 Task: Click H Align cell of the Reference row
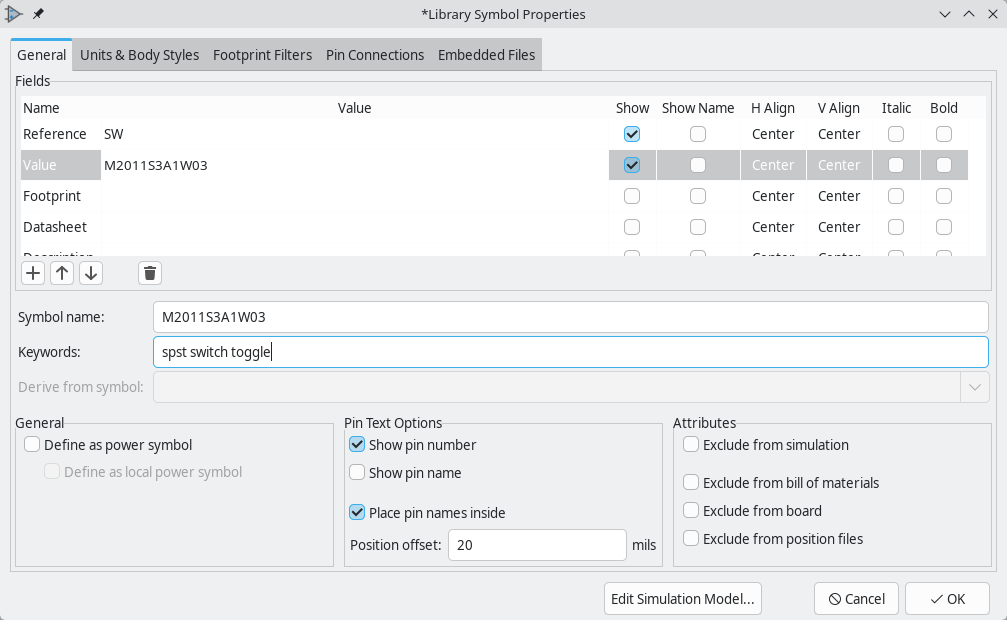point(773,134)
